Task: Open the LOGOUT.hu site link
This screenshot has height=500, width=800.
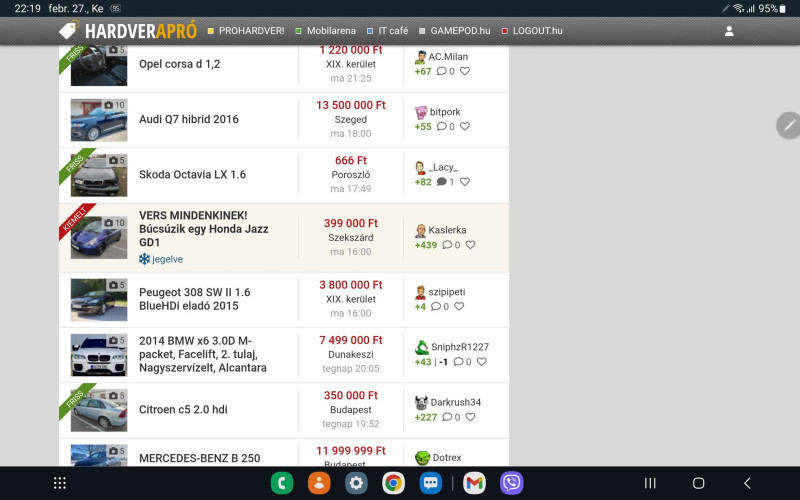Action: pos(532,31)
